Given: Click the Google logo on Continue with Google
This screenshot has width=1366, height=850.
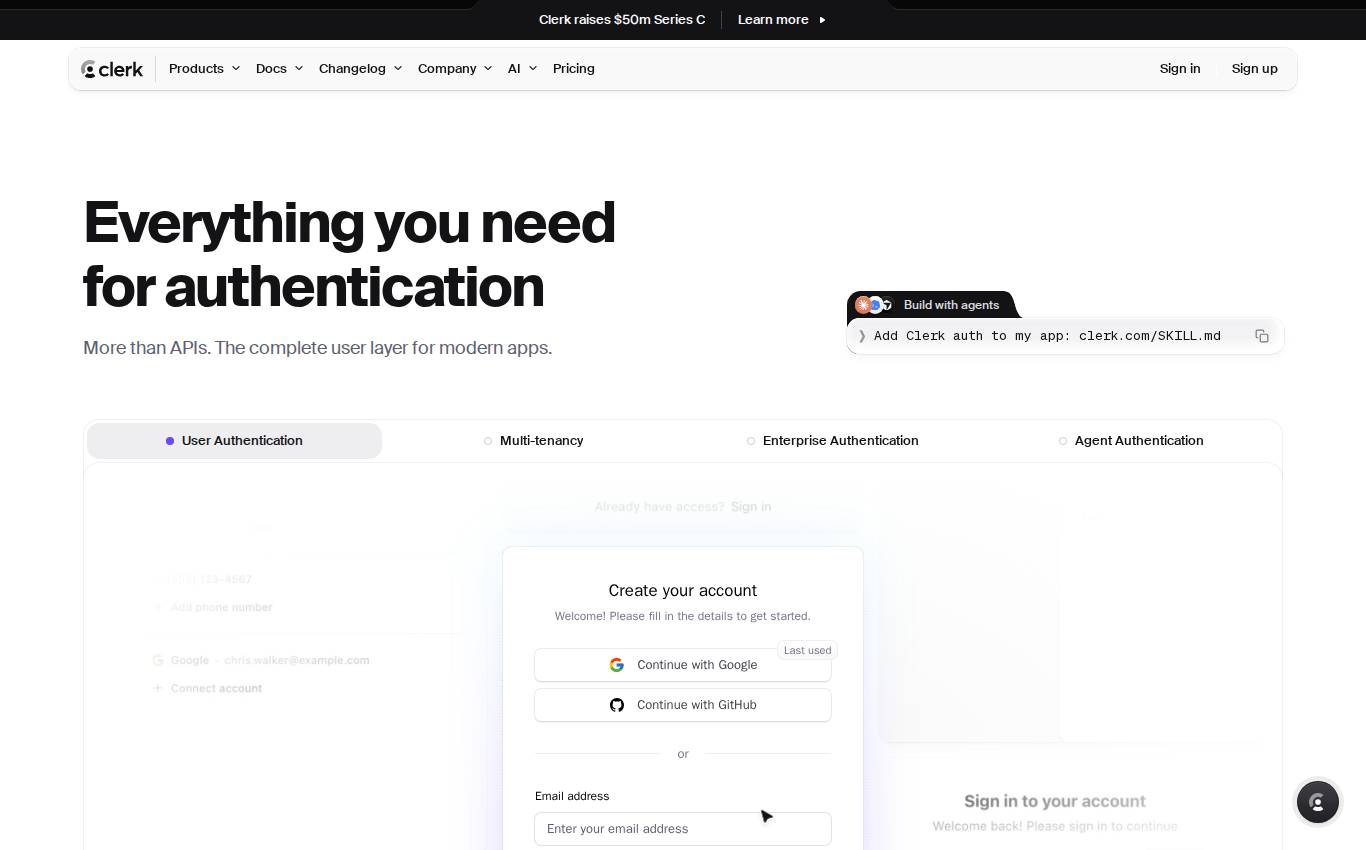Looking at the screenshot, I should (617, 665).
